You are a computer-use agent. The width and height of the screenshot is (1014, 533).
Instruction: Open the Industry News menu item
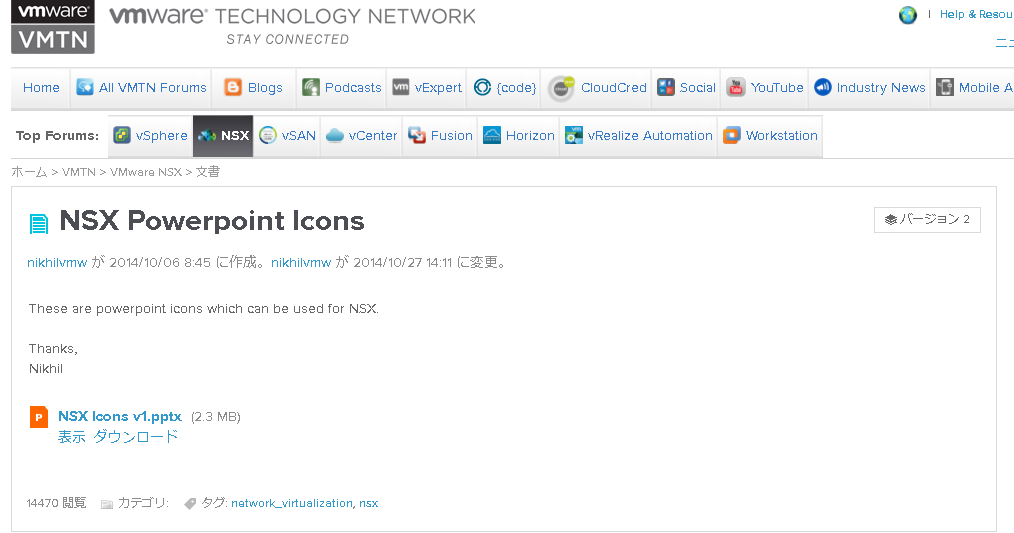pyautogui.click(x=881, y=87)
